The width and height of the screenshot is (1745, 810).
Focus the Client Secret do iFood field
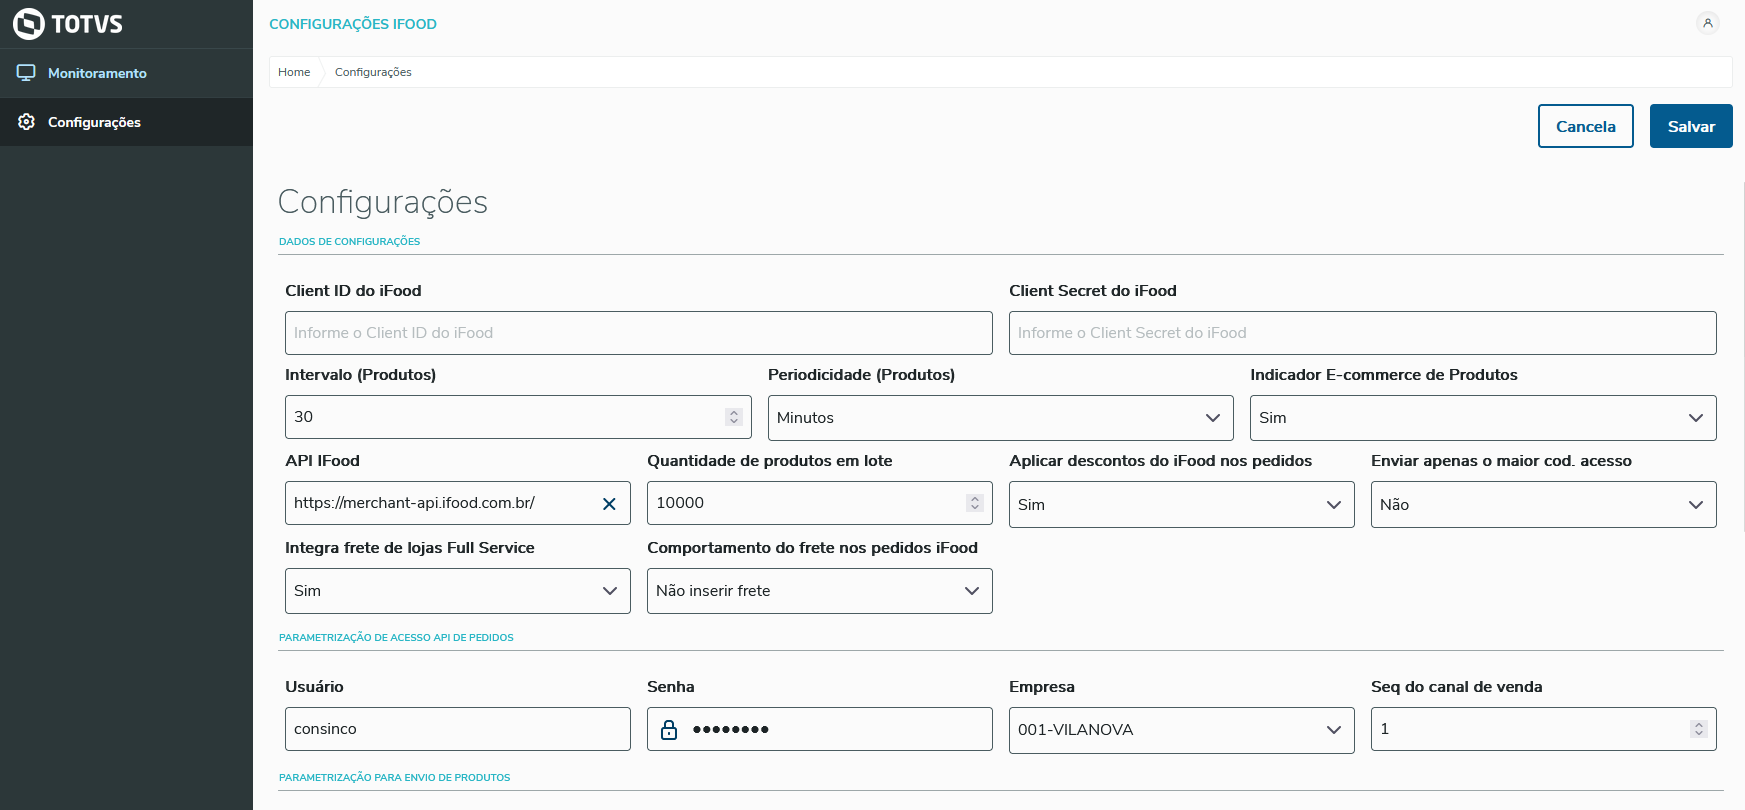pyautogui.click(x=1362, y=333)
